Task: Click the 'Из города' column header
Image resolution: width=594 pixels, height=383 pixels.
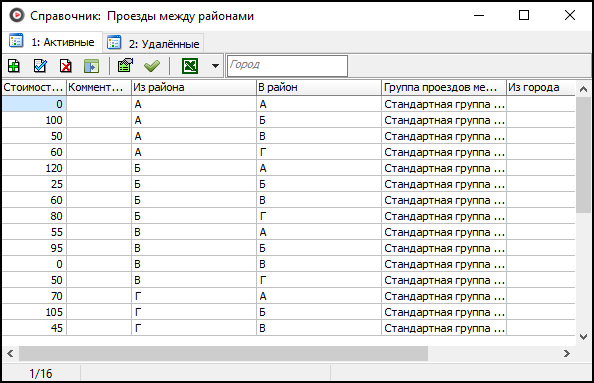Action: (x=541, y=88)
